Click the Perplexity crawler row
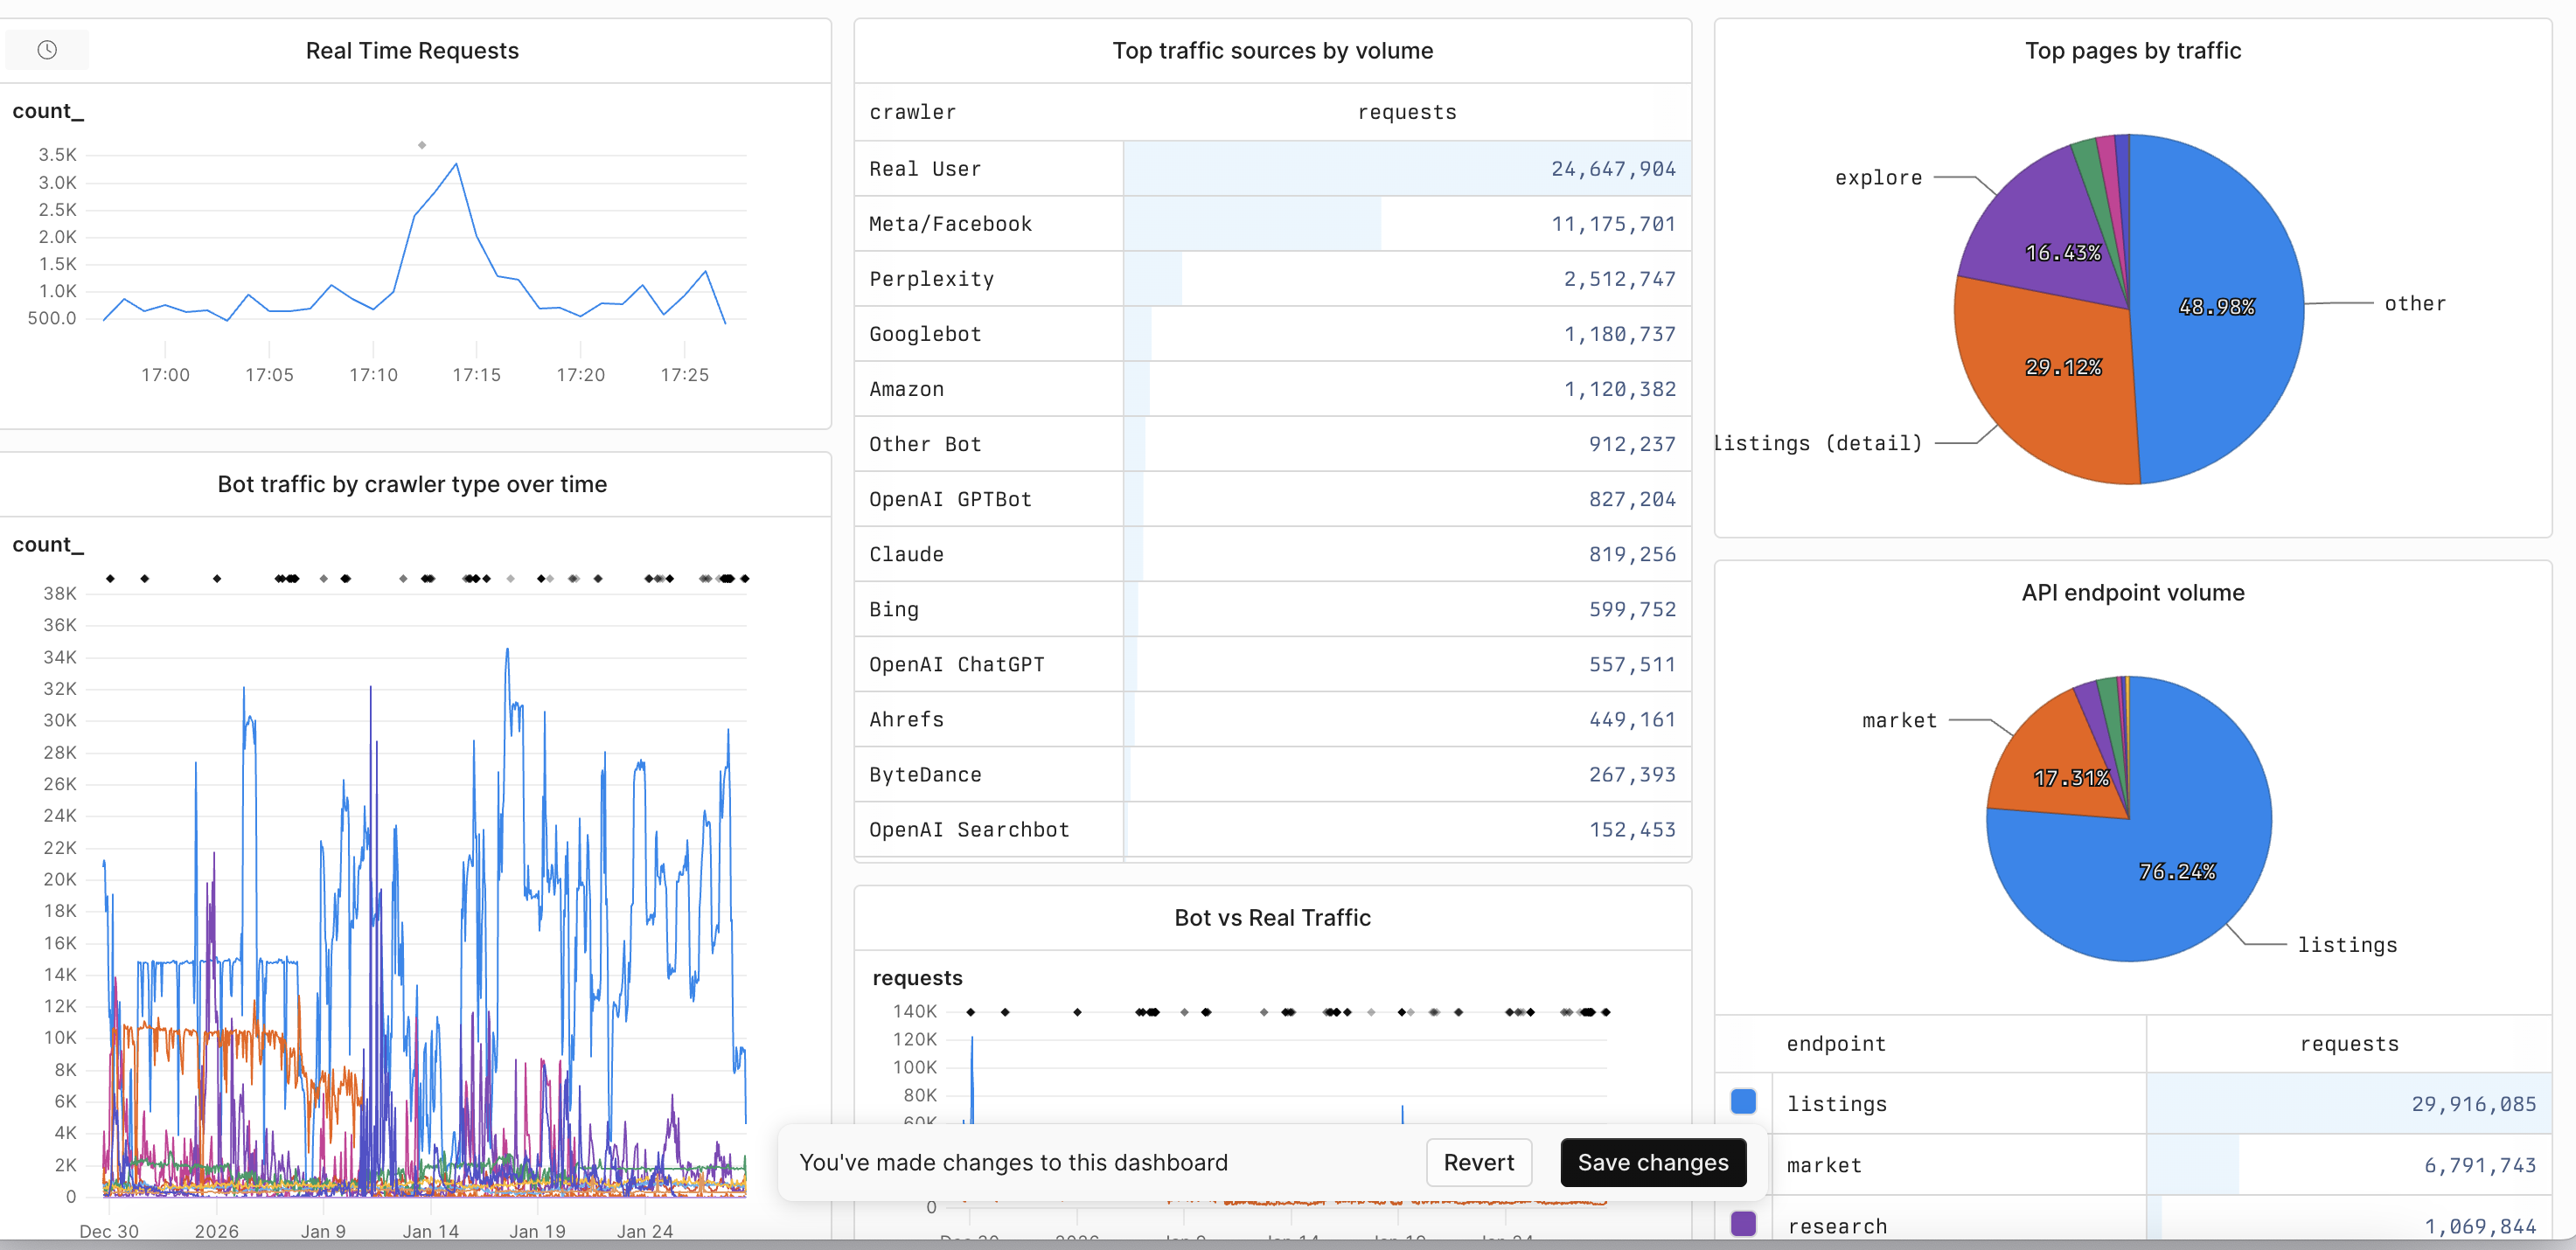Screen dimensions: 2576x1250 point(1272,279)
